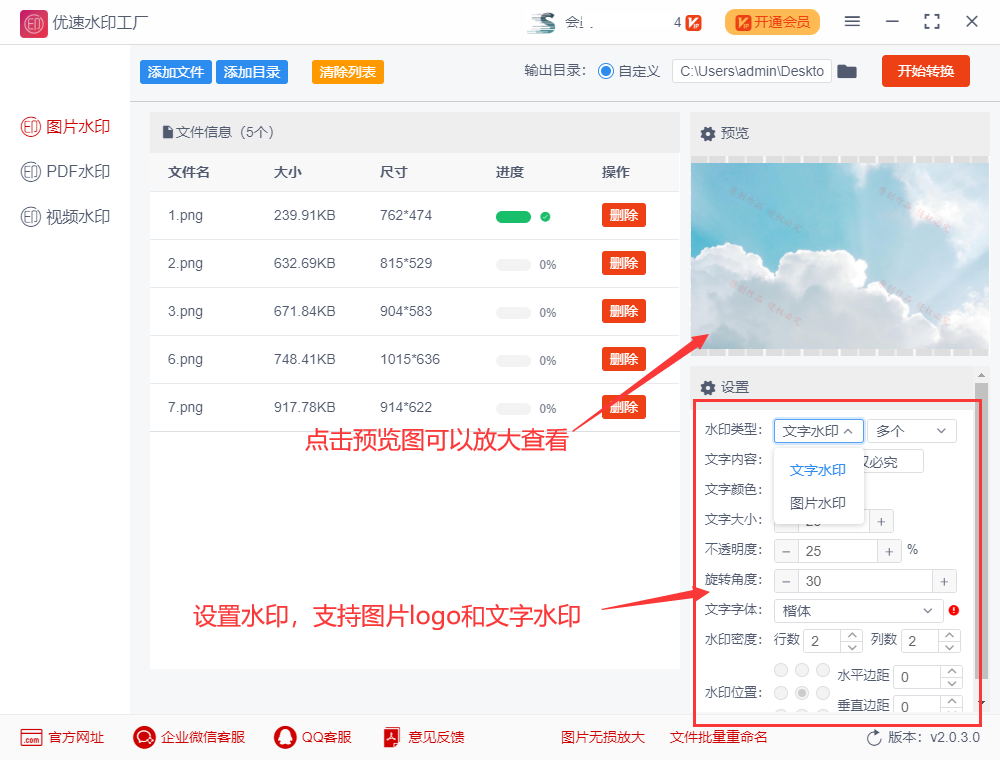Click the 开始转换 convert button
The image size is (1000, 760).
[x=925, y=71]
